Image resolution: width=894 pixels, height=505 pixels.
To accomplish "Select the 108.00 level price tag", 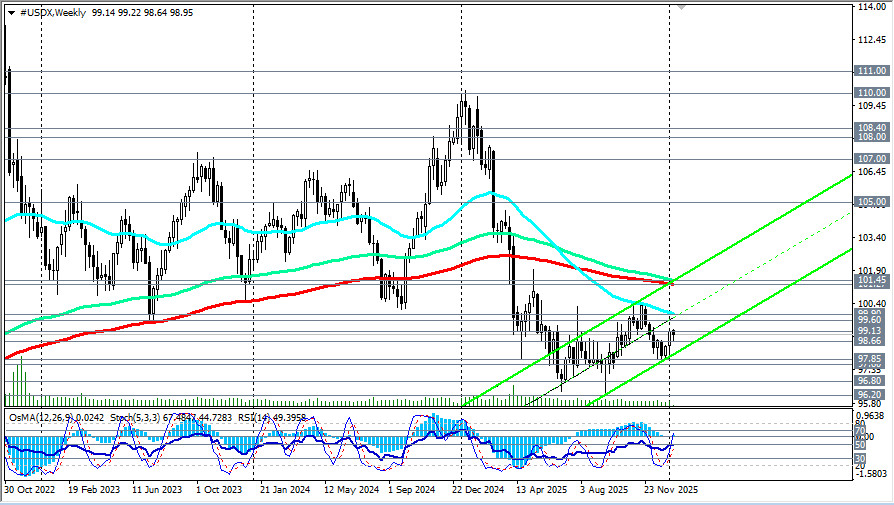I will [x=872, y=137].
